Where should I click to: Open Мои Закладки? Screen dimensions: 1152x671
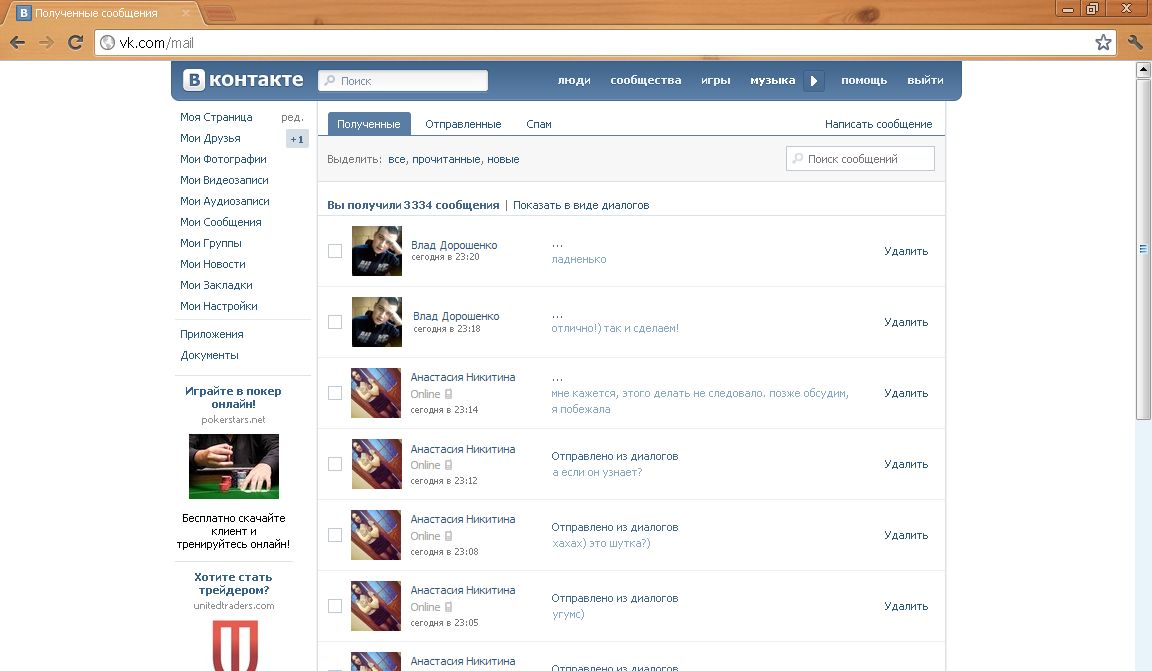216,285
